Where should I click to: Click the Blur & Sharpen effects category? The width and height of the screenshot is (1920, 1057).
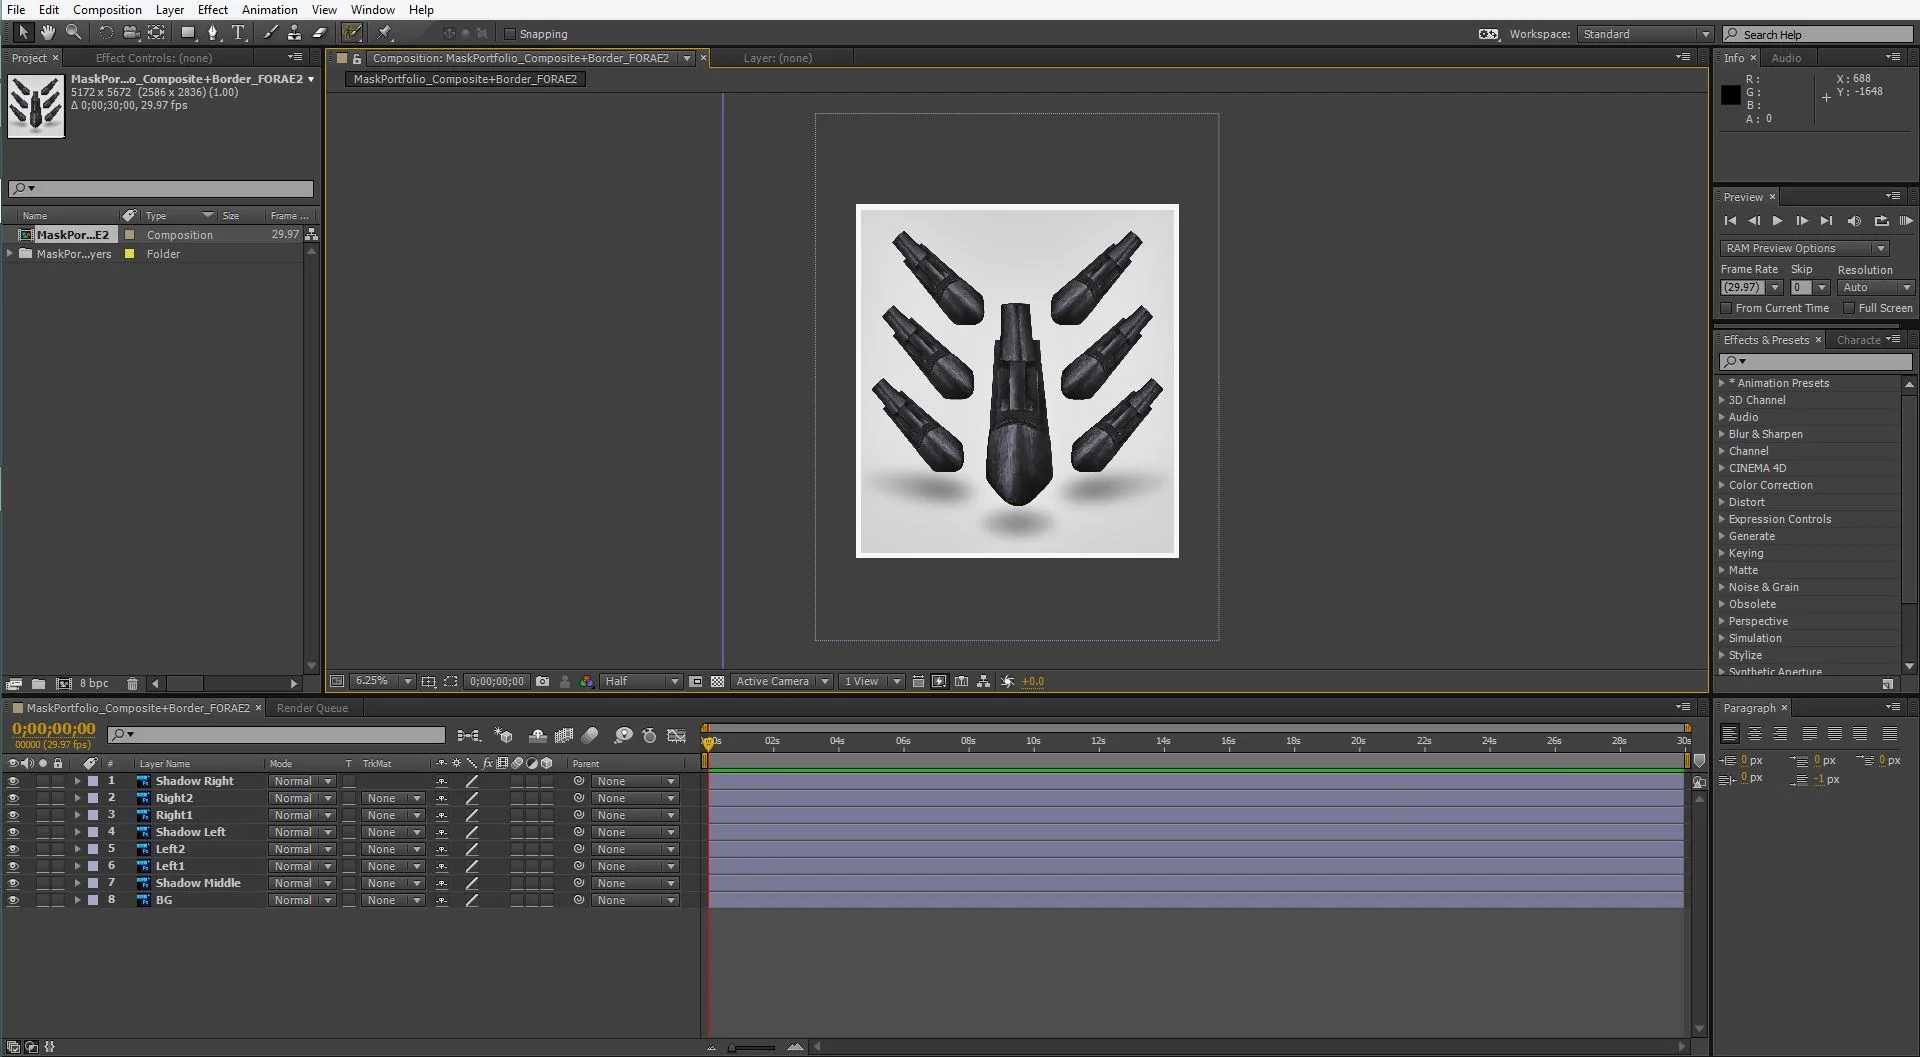[x=1765, y=434]
